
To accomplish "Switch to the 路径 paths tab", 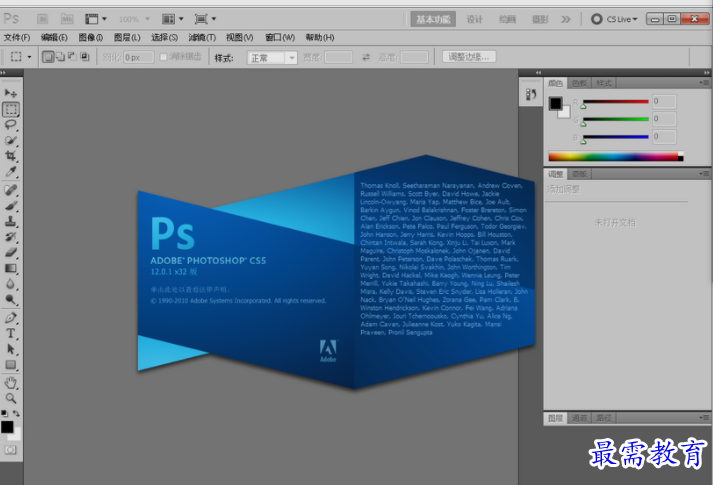I will [604, 418].
